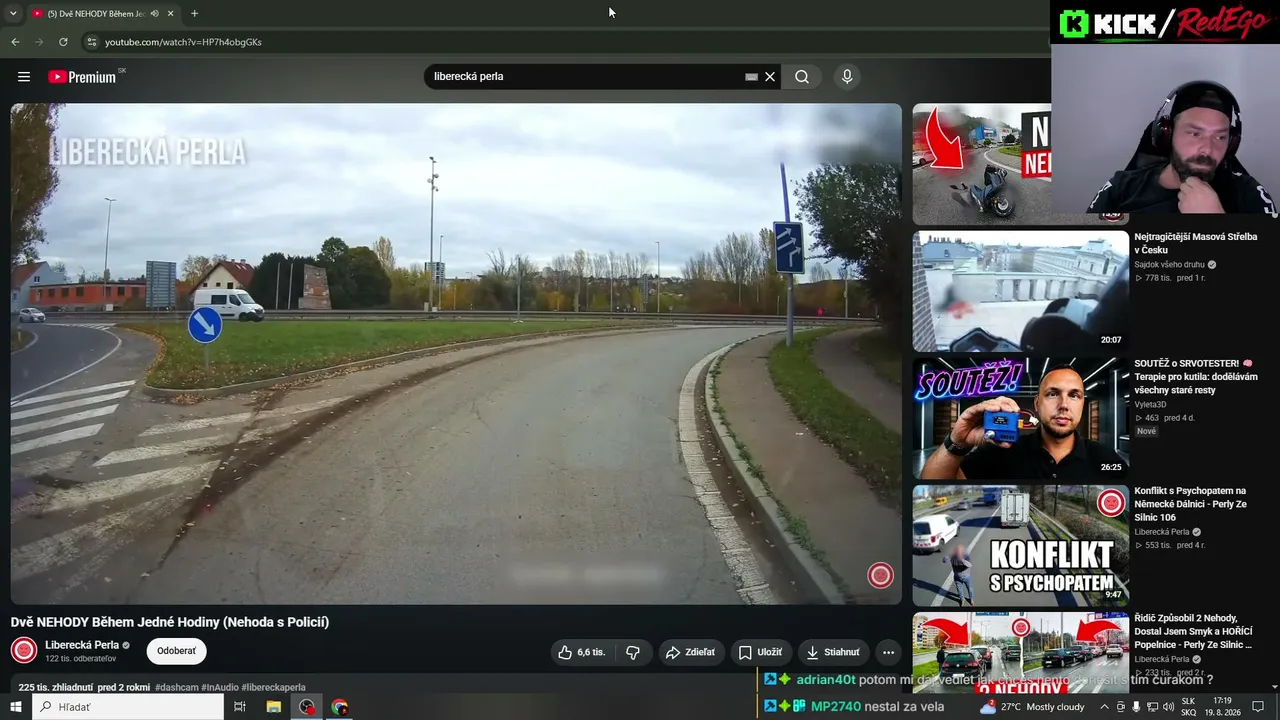Image resolution: width=1280 pixels, height=720 pixels.
Task: Open 'Nejtragičtější Masová Střelba' thumbnail
Action: pyautogui.click(x=1020, y=291)
